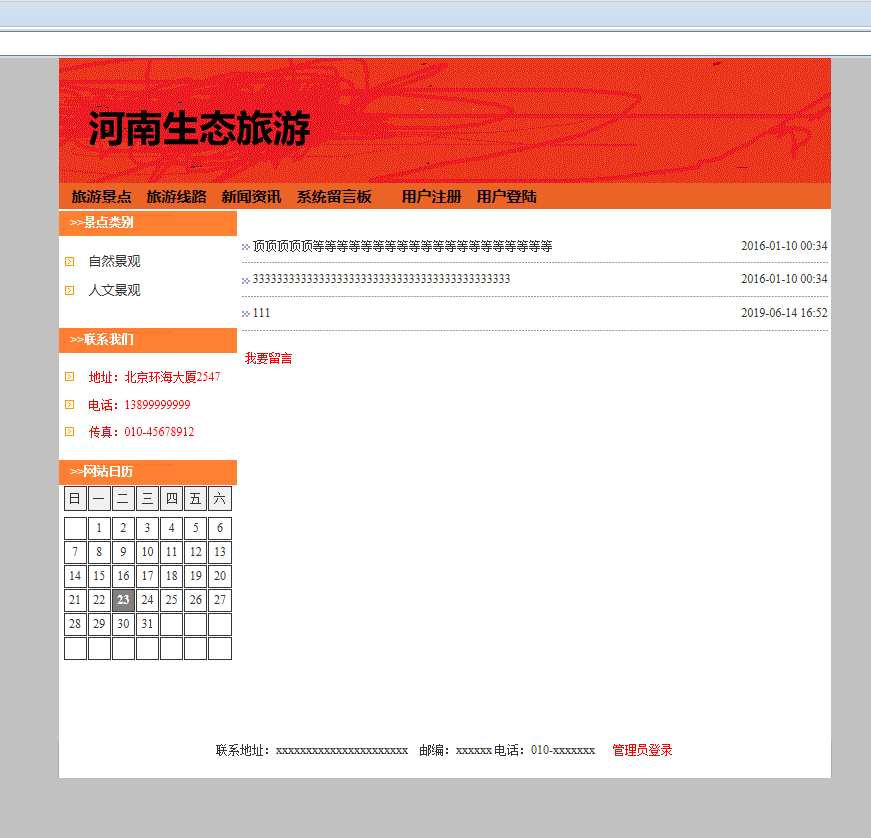Open the 用户登陆 login page
Viewport: 871px width, 838px height.
coord(505,197)
